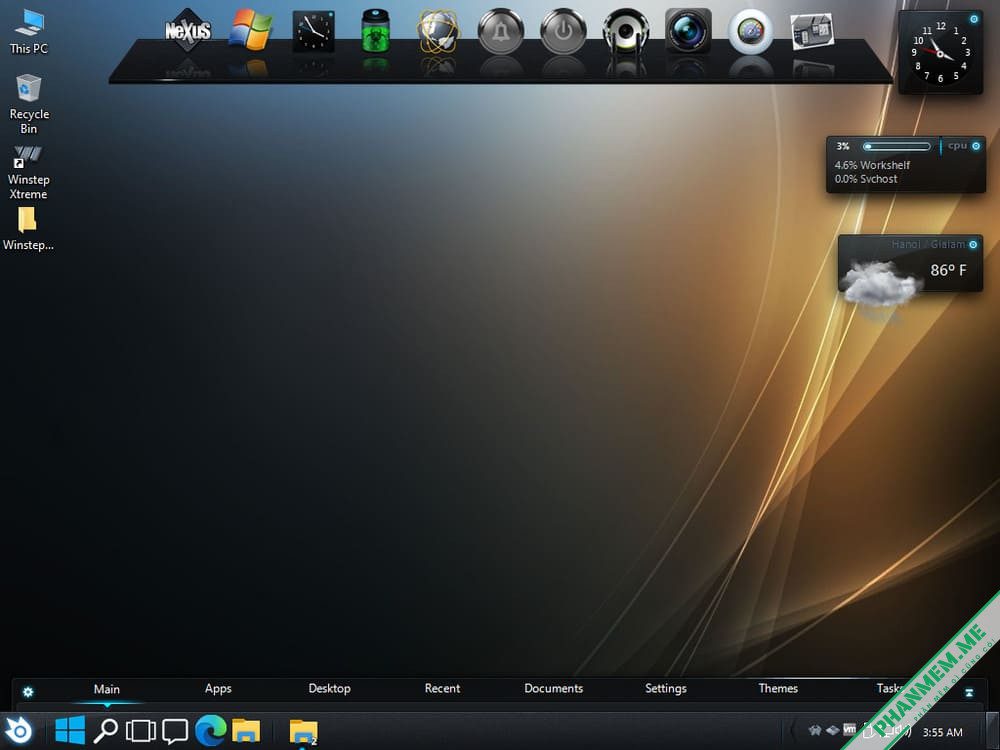Image resolution: width=1000 pixels, height=750 pixels.
Task: Open the headphones speaker dock icon
Action: coord(626,31)
